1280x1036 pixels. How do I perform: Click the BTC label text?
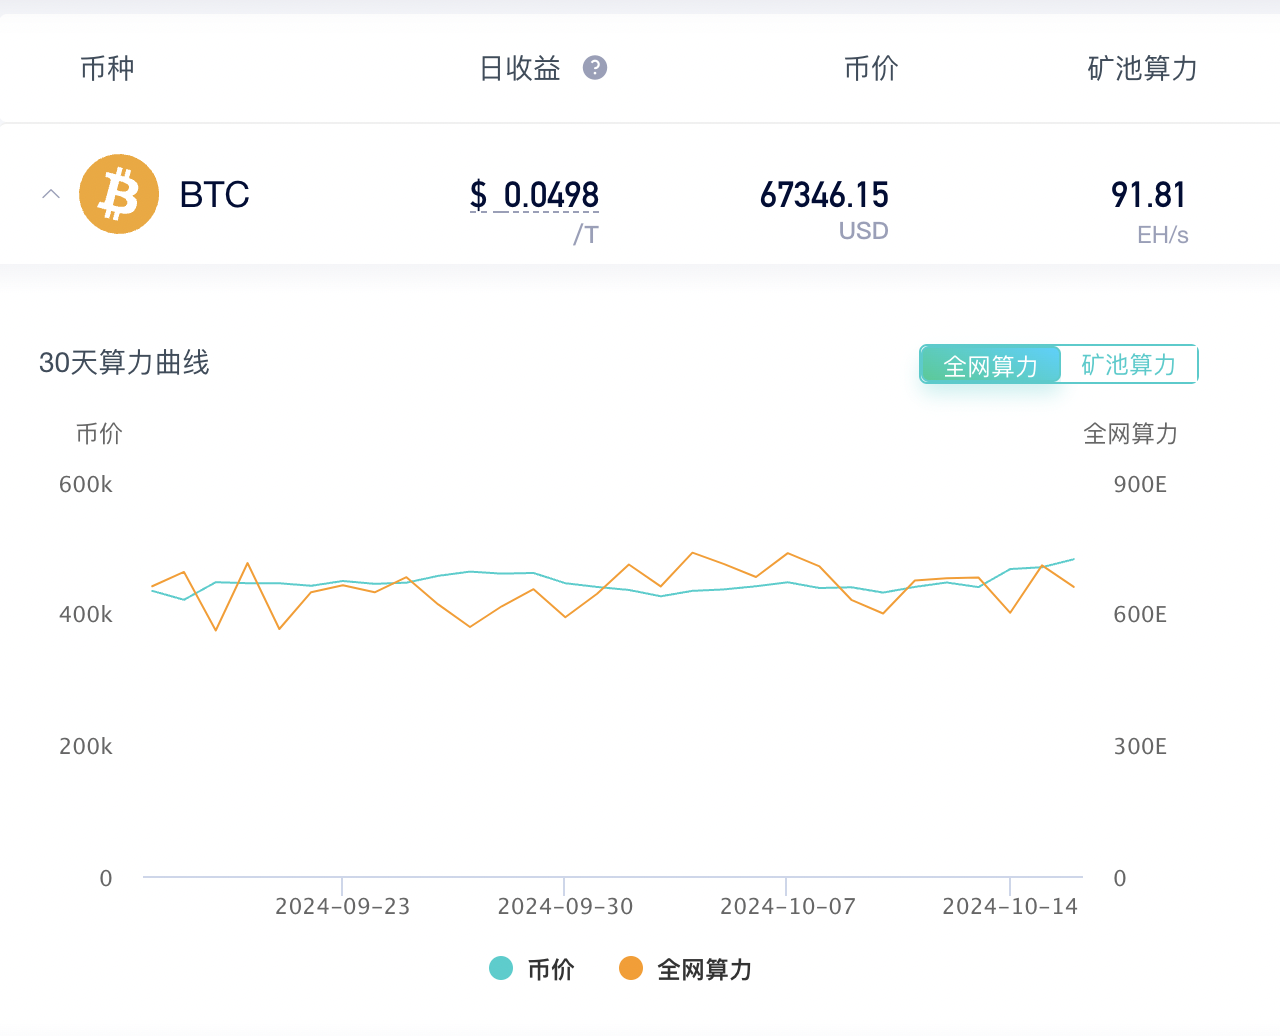tap(213, 194)
